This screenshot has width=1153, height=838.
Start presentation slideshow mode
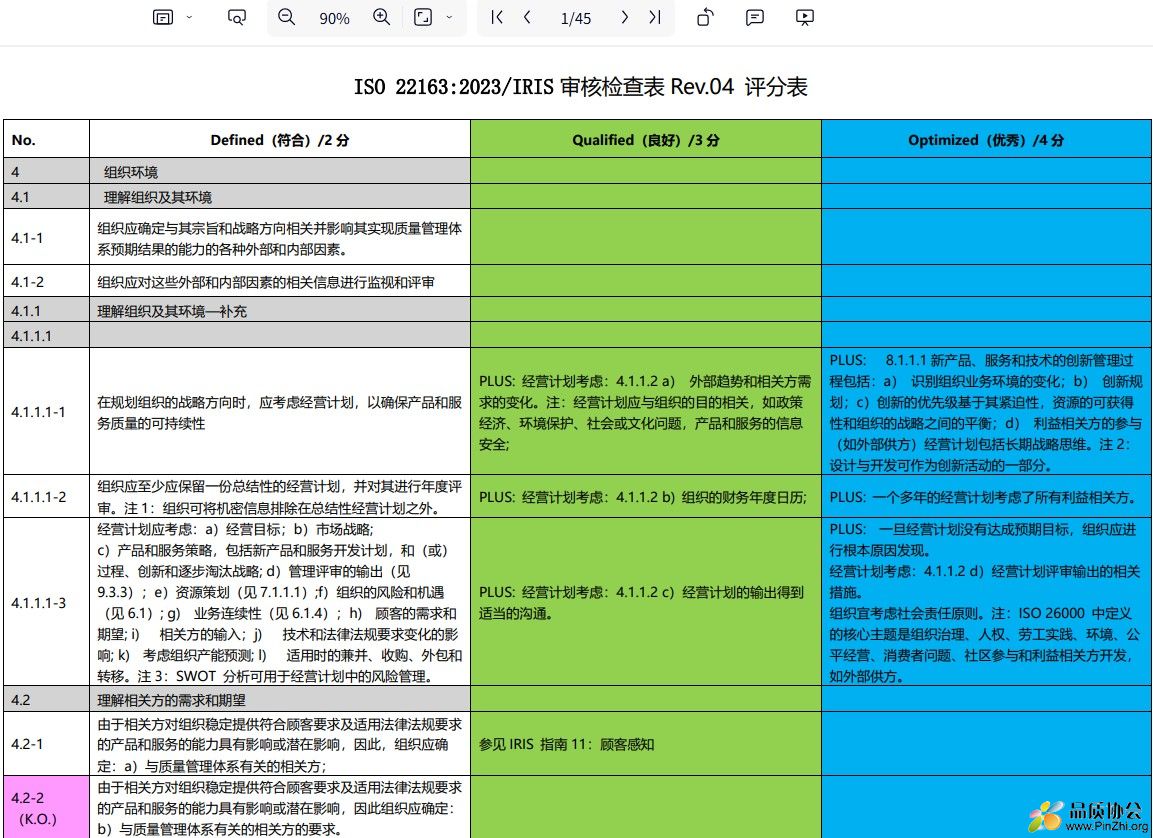[x=804, y=17]
